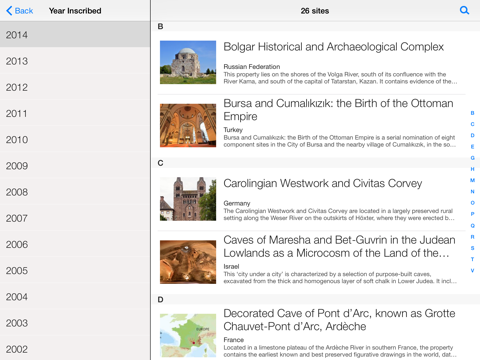Jump to letter B in the index
The height and width of the screenshot is (360, 480).
[472, 113]
